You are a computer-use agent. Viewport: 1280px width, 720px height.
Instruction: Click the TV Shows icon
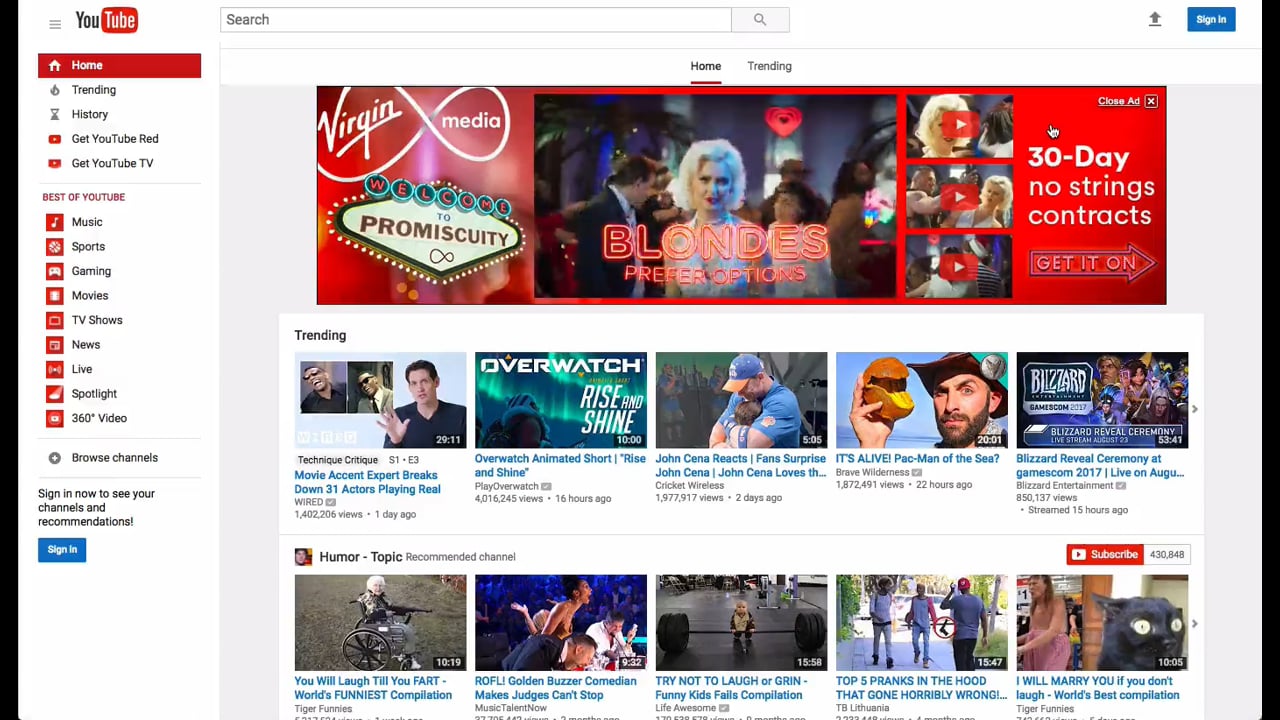pos(55,320)
